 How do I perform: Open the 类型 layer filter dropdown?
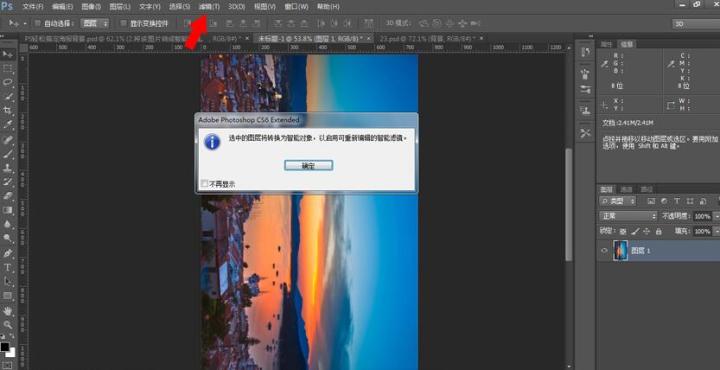click(x=618, y=201)
